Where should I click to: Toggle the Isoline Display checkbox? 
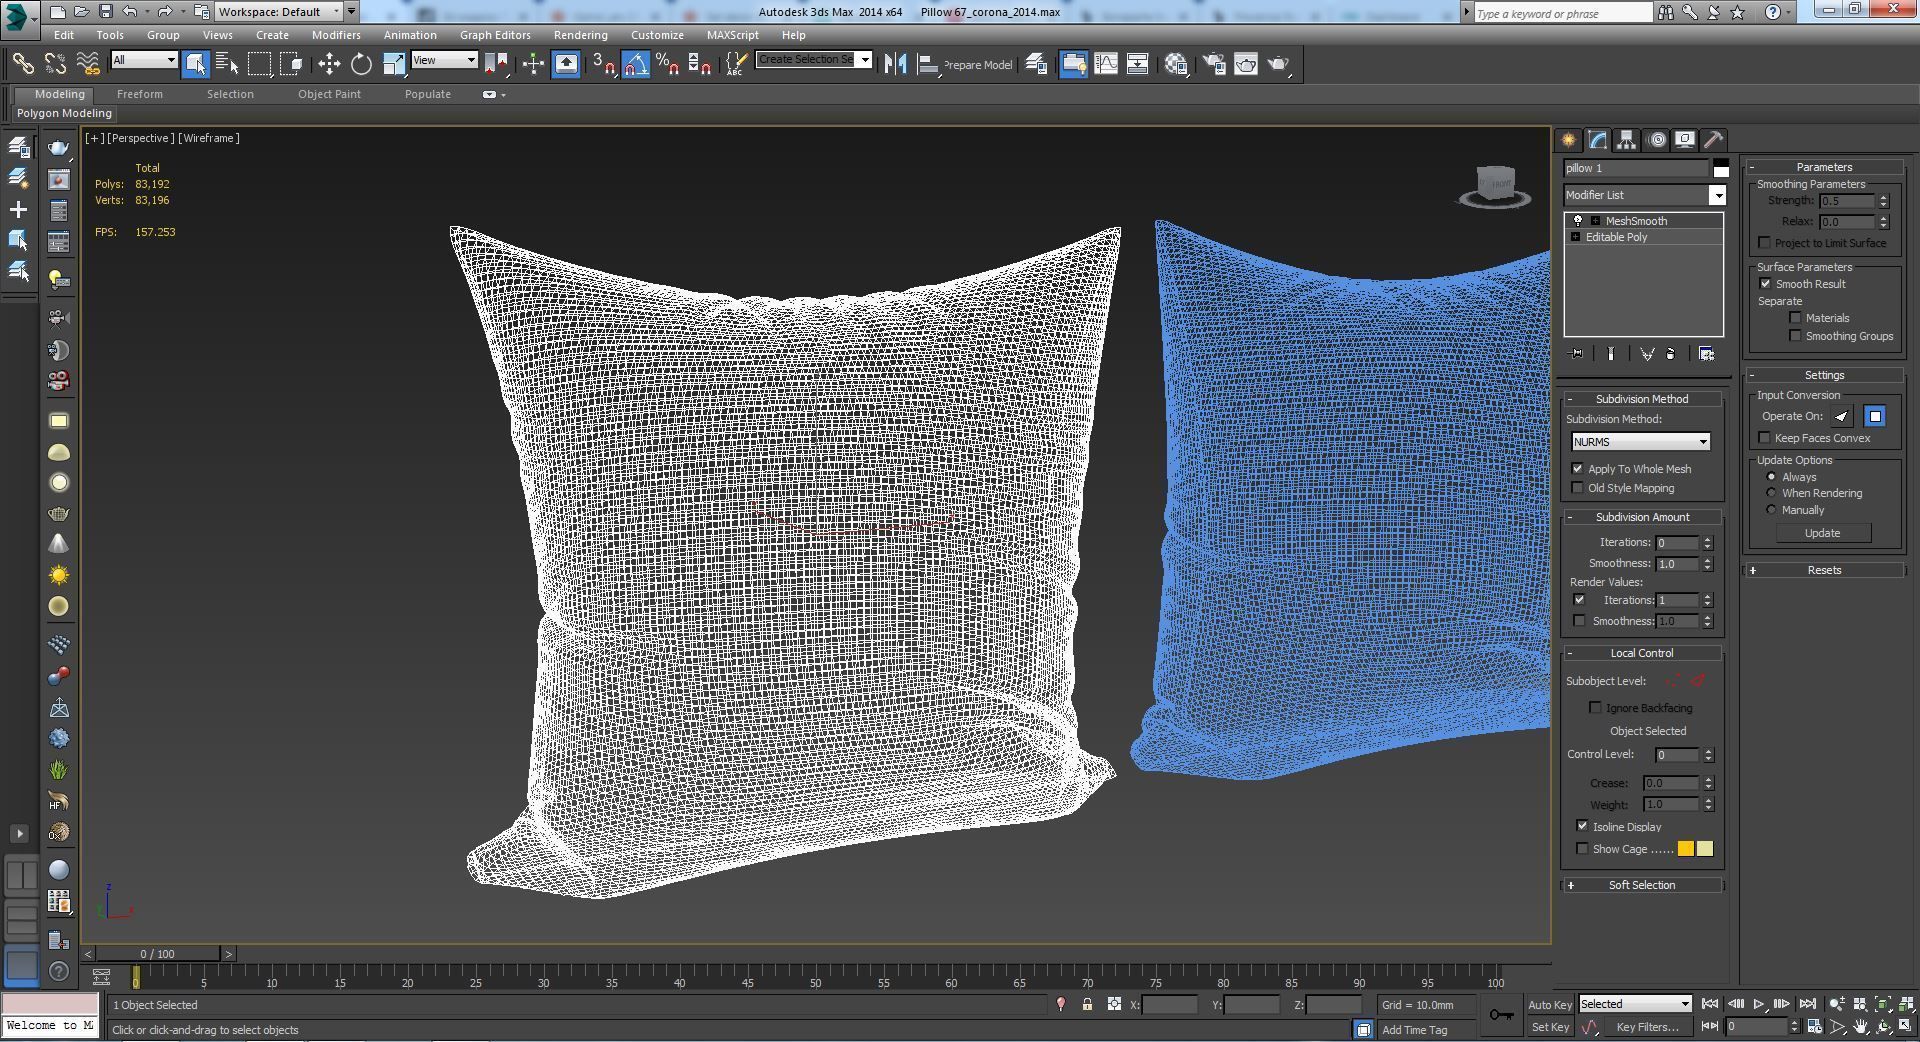1582,826
